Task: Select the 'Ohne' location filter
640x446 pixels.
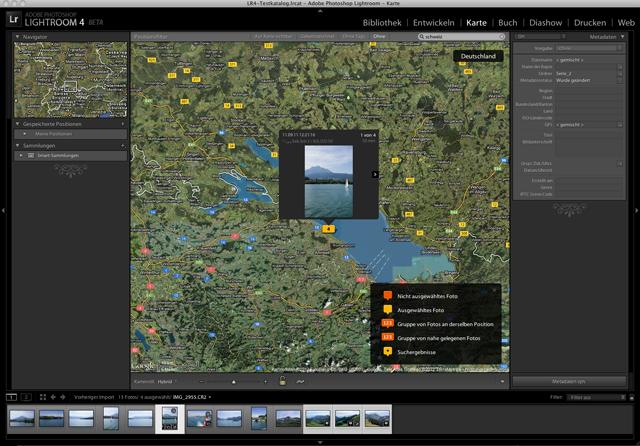Action: [379, 36]
